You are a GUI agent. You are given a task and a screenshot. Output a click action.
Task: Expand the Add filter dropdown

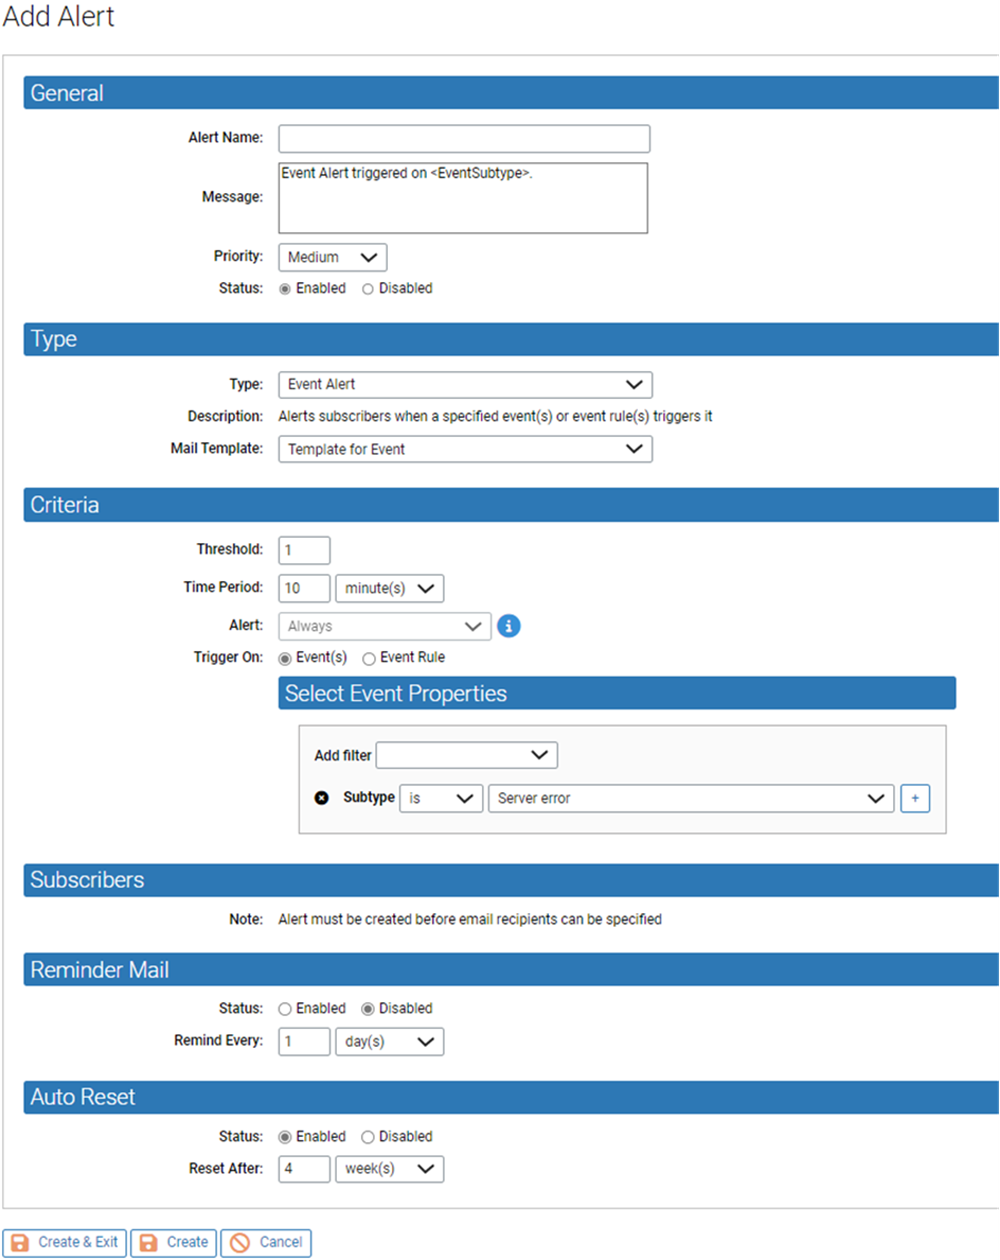(x=466, y=755)
